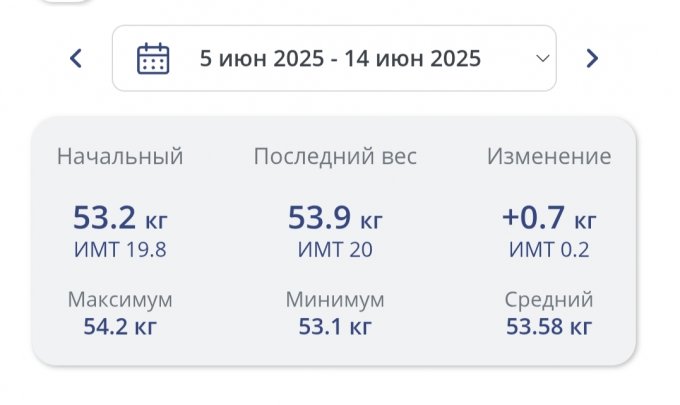Select the average weight 53.58 кг

(x=549, y=325)
